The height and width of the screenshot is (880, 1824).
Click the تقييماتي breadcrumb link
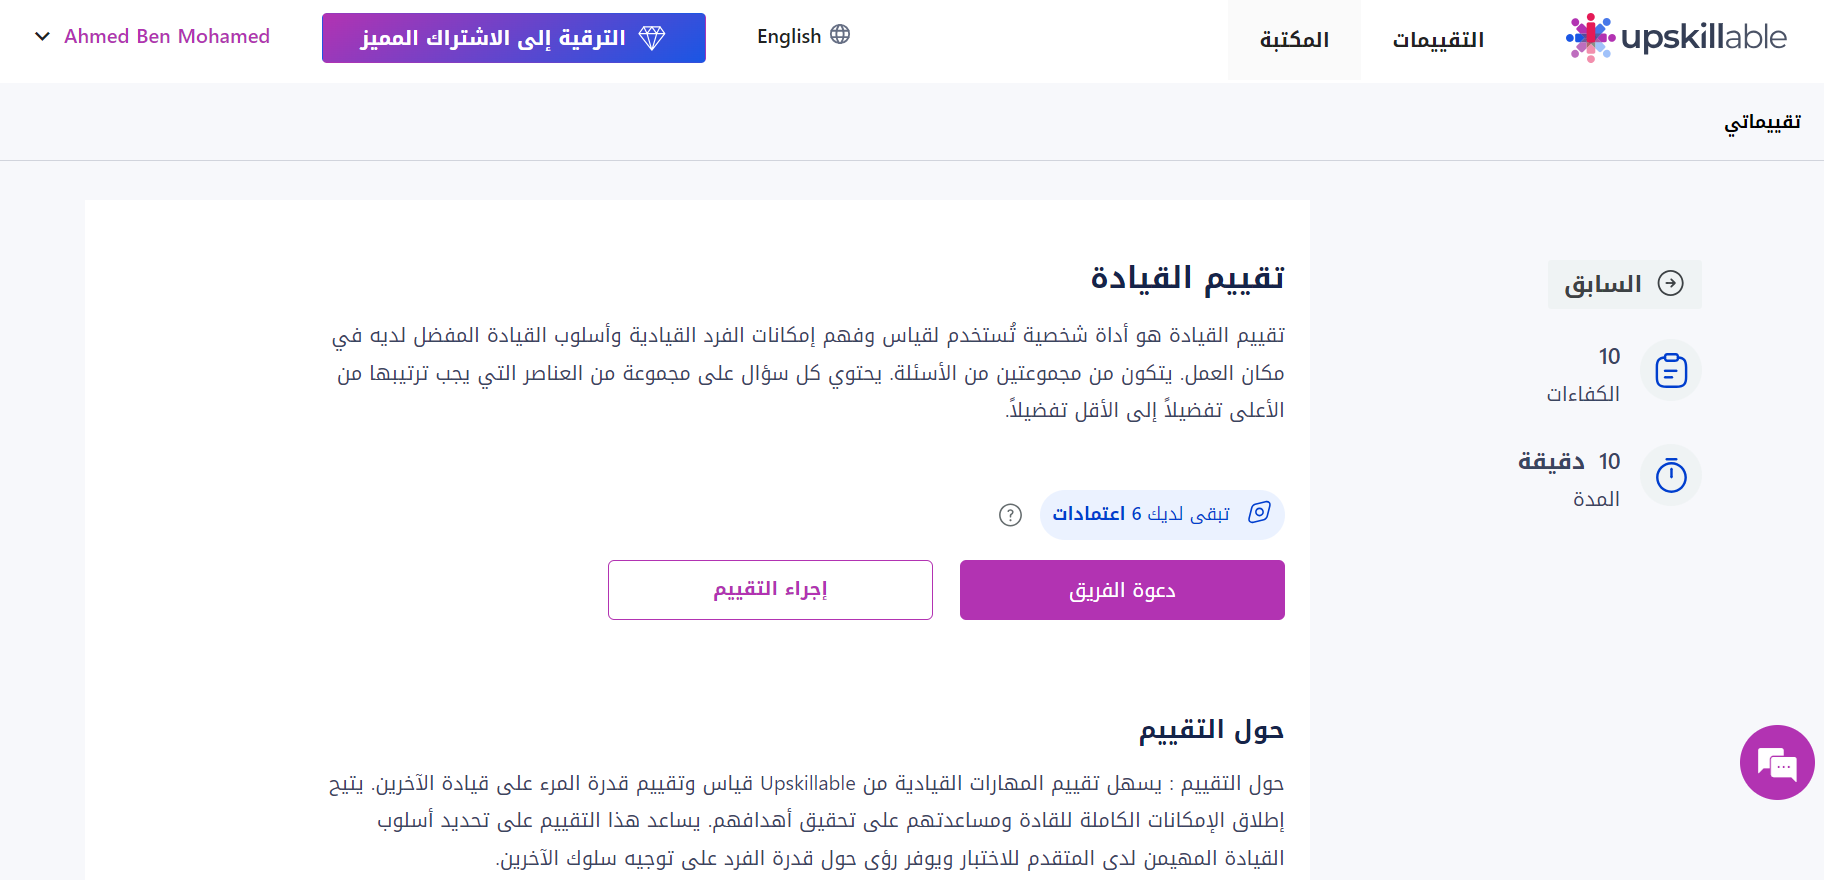[x=1762, y=122]
